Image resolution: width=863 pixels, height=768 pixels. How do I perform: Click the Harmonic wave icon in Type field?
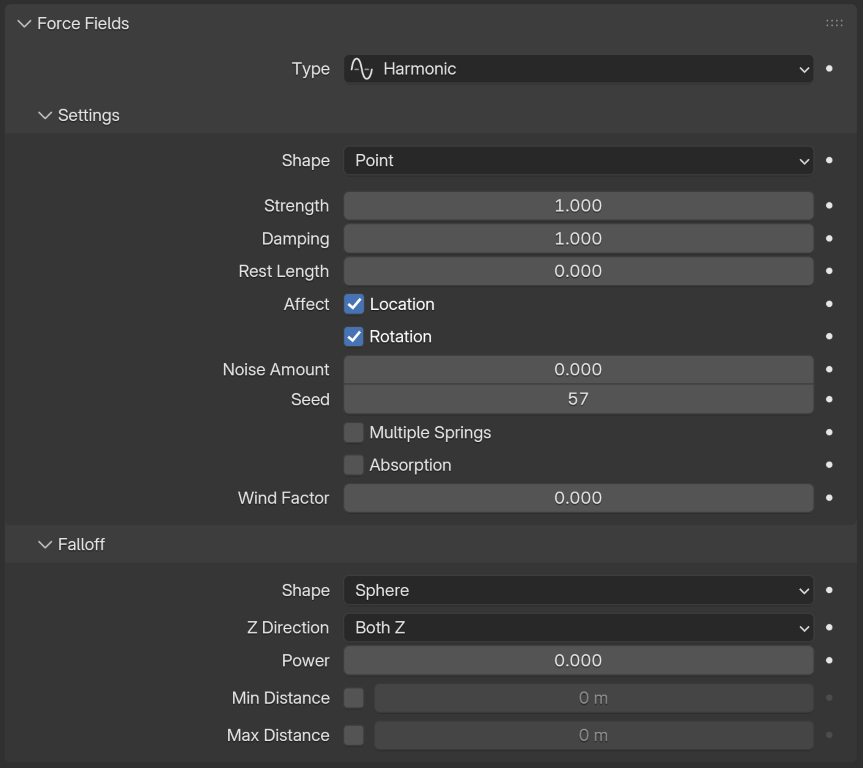click(x=362, y=69)
